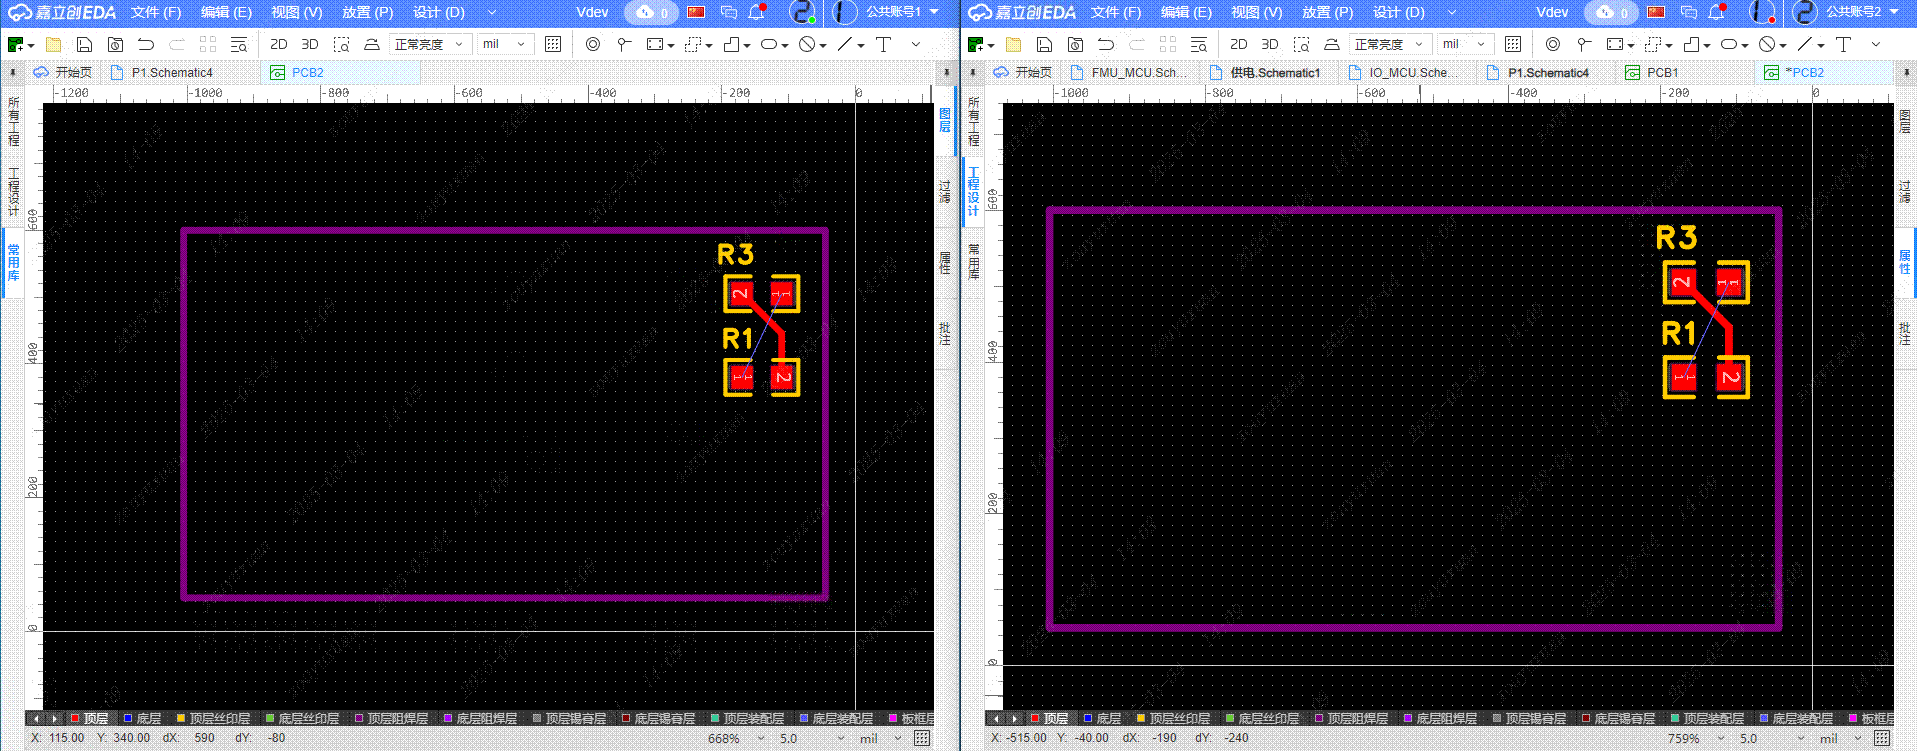The width and height of the screenshot is (1917, 751).
Task: Click the via placement tool in right window
Action: [x=1552, y=44]
